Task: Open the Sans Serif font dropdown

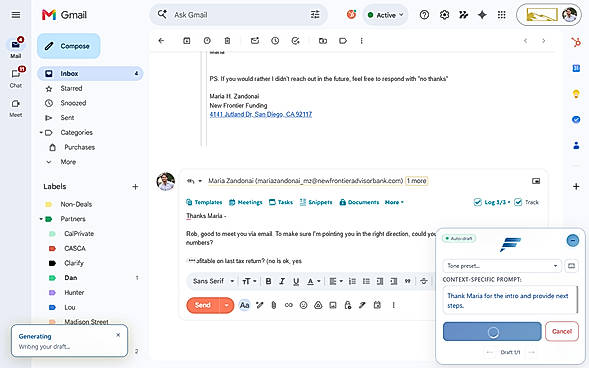Action: click(213, 281)
